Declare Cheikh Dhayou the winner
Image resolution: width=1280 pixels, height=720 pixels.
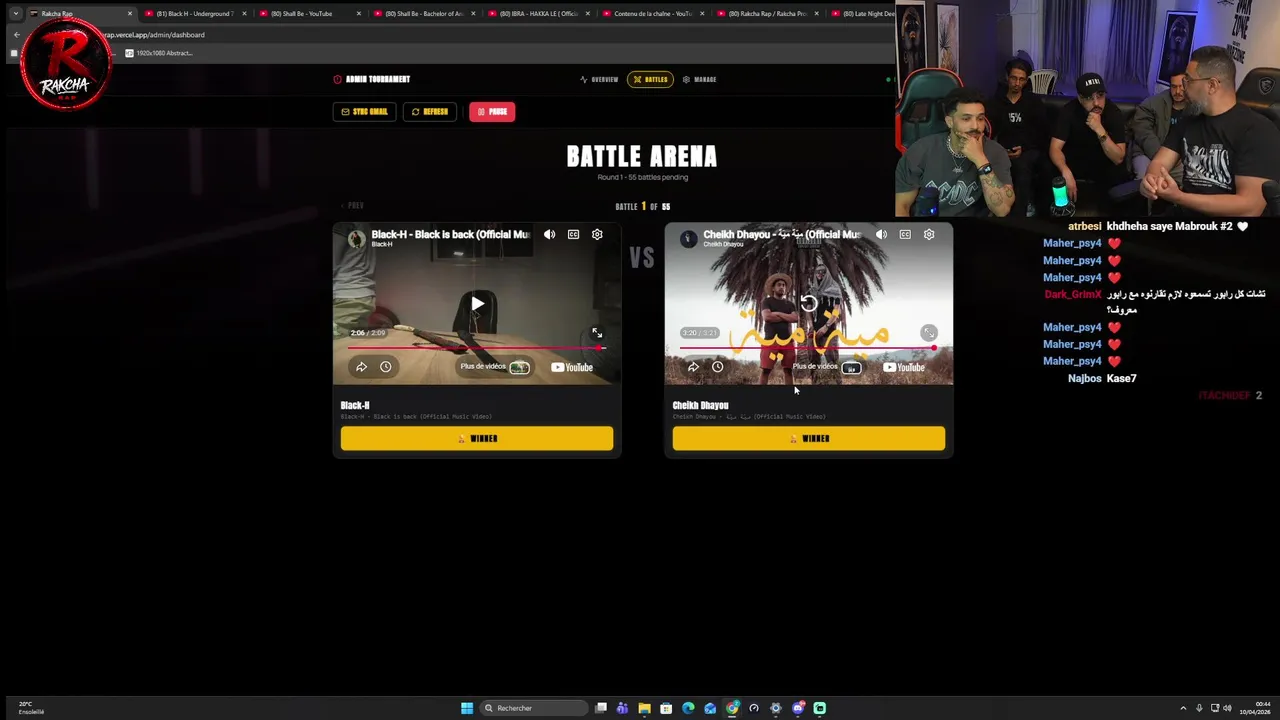pos(809,438)
